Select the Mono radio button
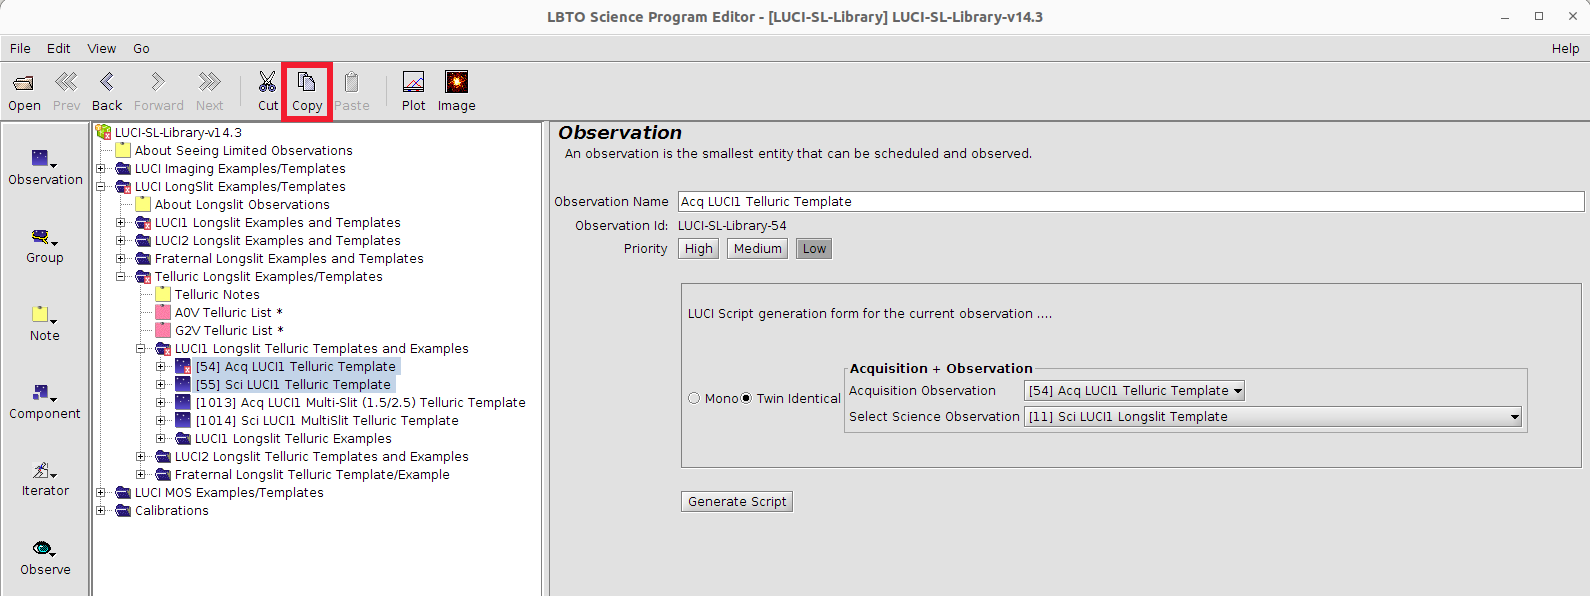Screen dimensions: 1590x596 tap(694, 398)
